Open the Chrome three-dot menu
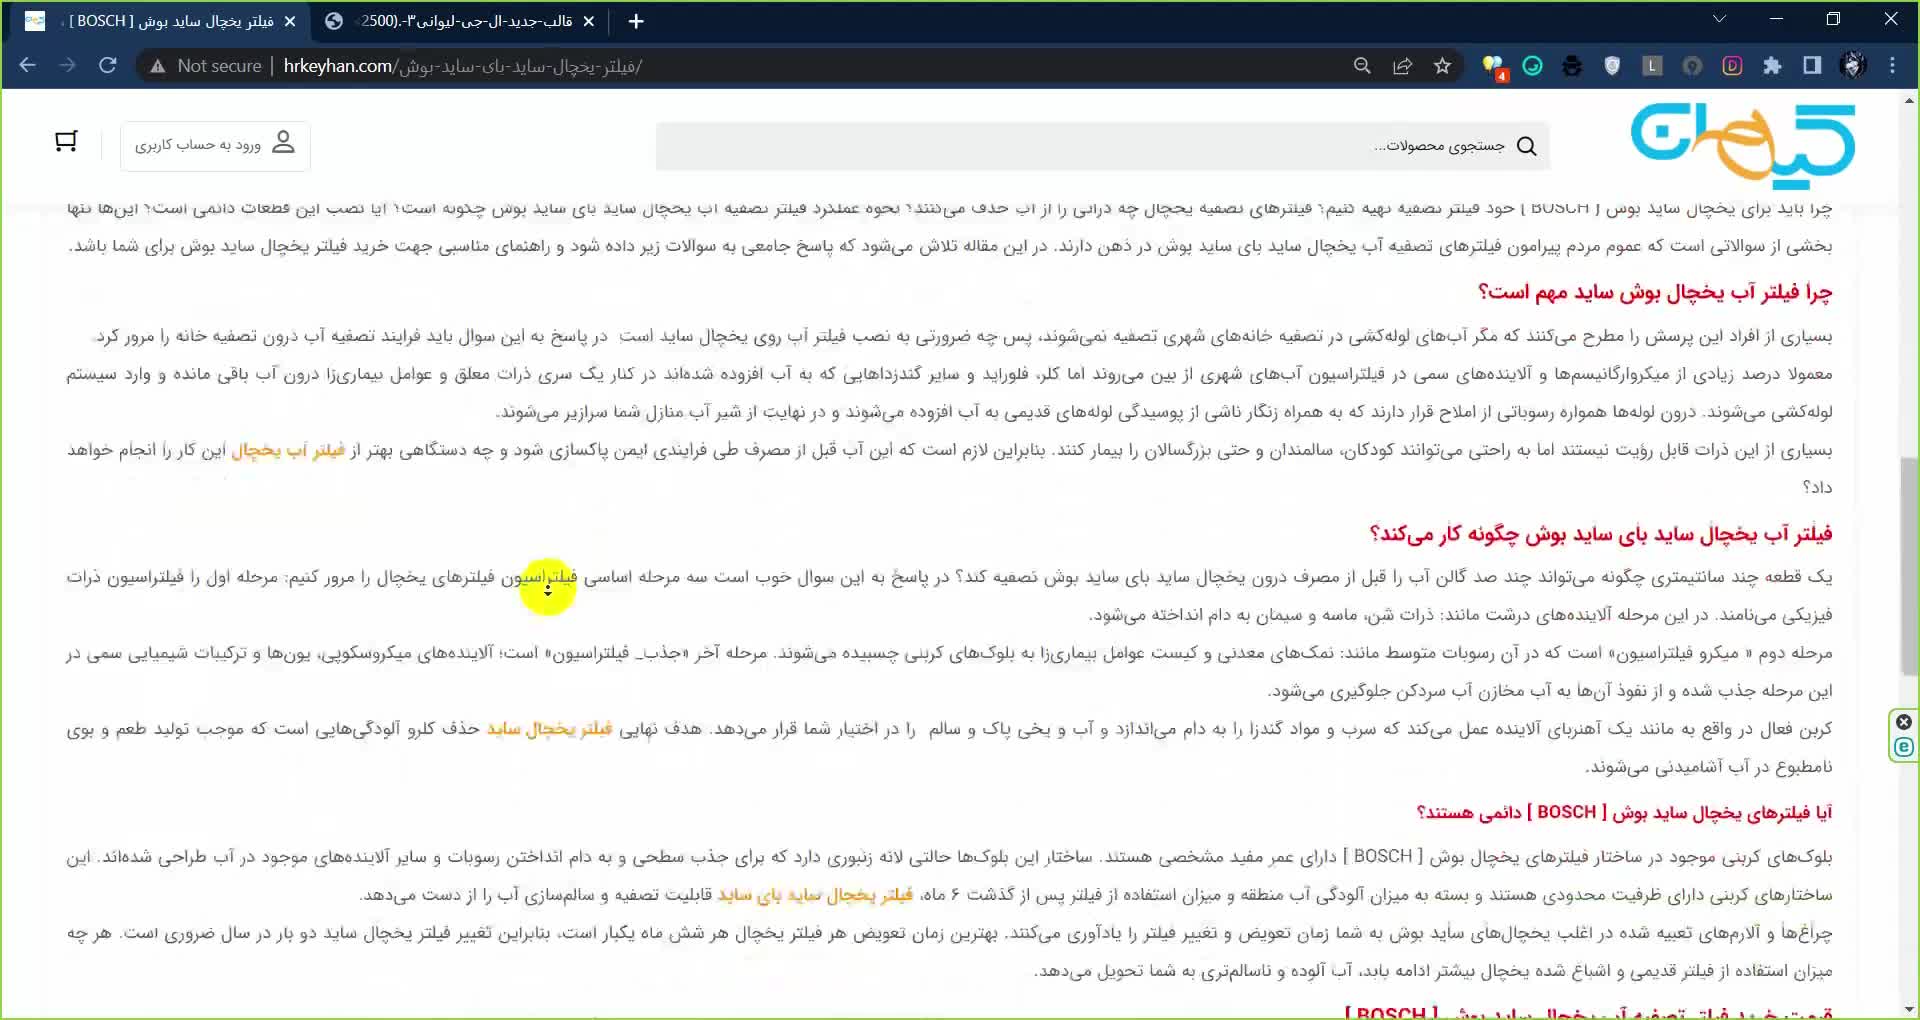Viewport: 1920px width, 1020px height. 1892,66
